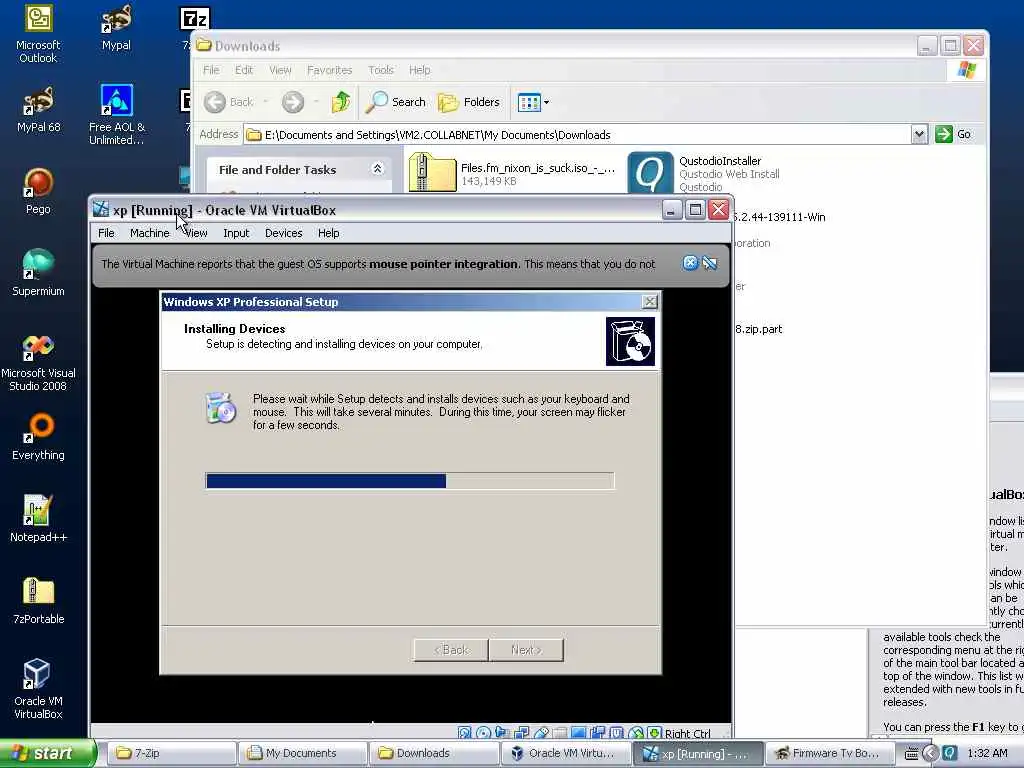Expand the address bar dropdown
Screen dimensions: 1024x768
tap(919, 135)
